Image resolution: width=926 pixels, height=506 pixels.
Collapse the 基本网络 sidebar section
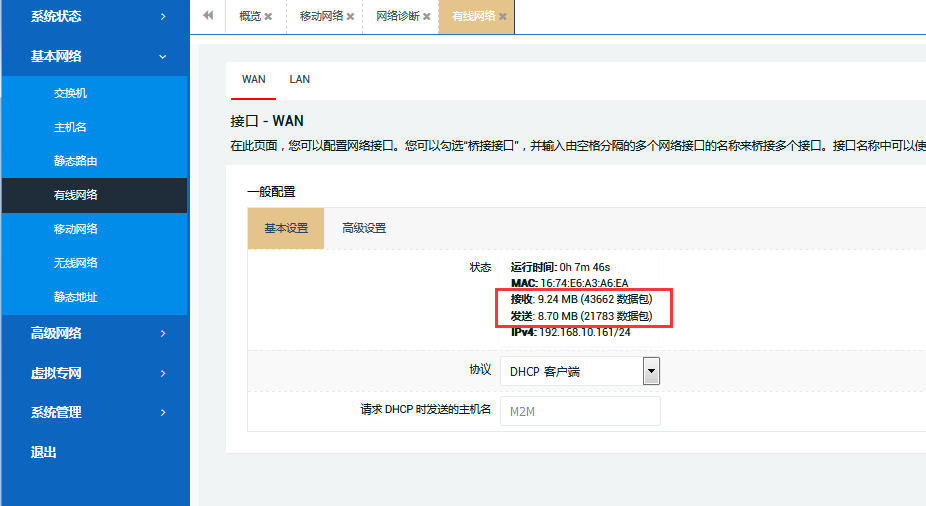[x=94, y=57]
